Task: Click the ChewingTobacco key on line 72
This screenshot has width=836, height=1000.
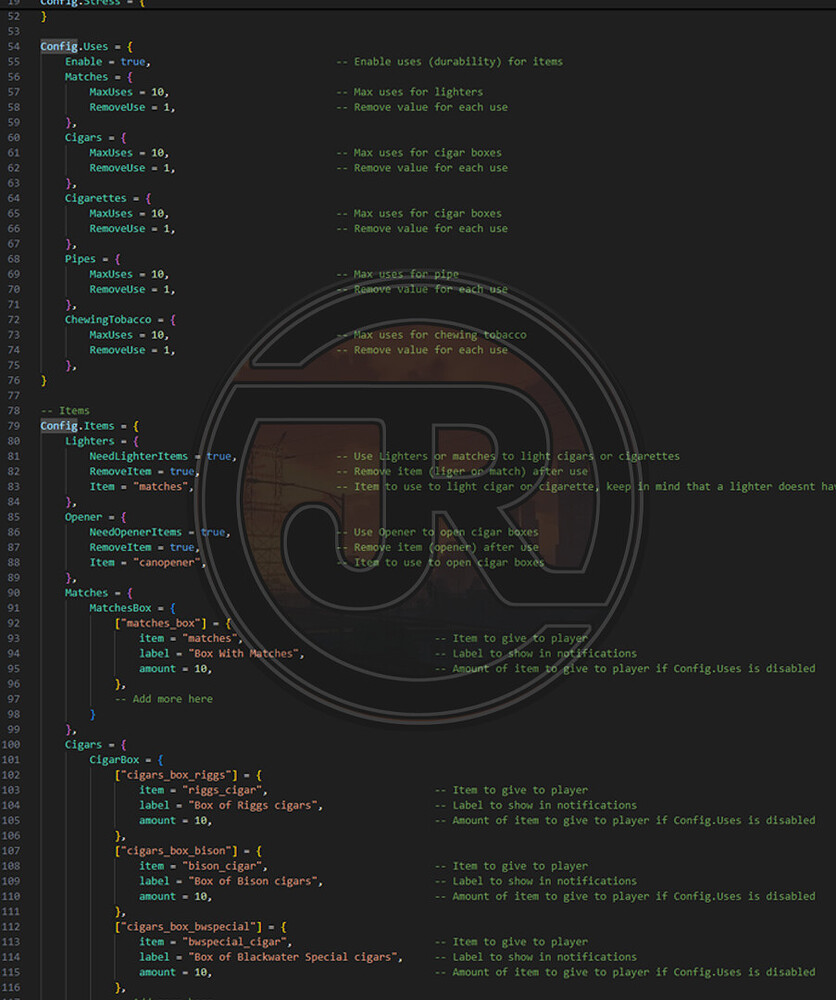Action: 108,320
